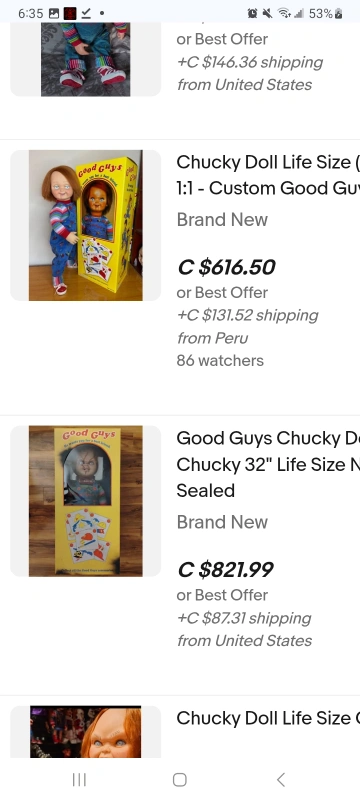Select the C $821.99 price
This screenshot has height=800, width=360.
(225, 569)
